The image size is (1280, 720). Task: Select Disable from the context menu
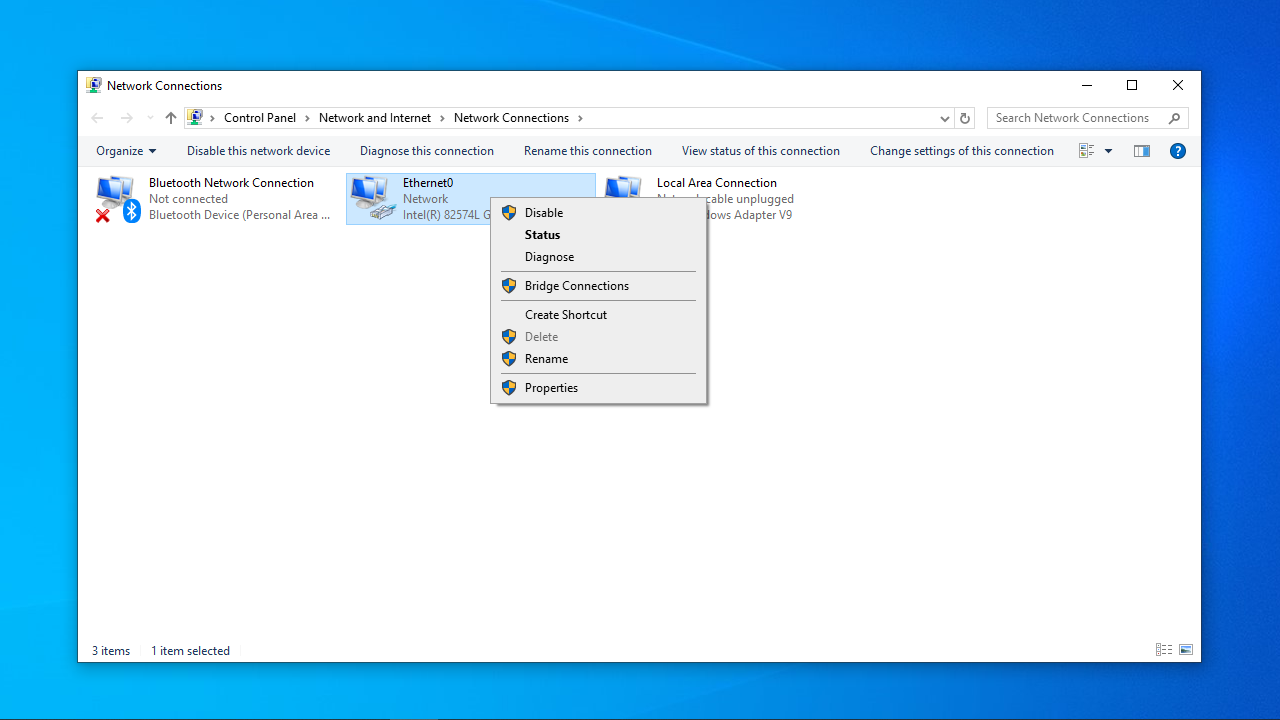[x=544, y=213]
